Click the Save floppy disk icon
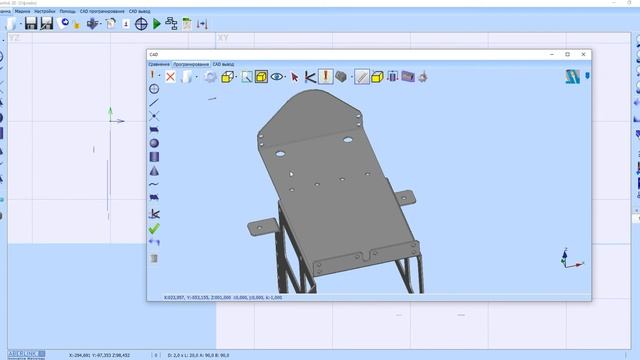The image size is (640, 360). 31,24
